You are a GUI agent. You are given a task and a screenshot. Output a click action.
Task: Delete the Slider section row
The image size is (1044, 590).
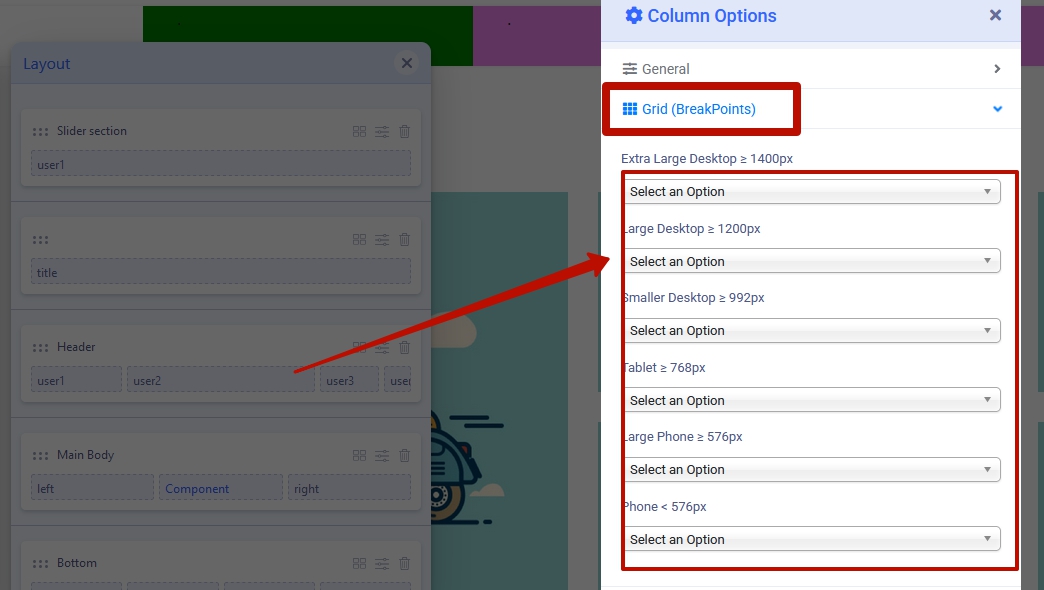[x=404, y=131]
